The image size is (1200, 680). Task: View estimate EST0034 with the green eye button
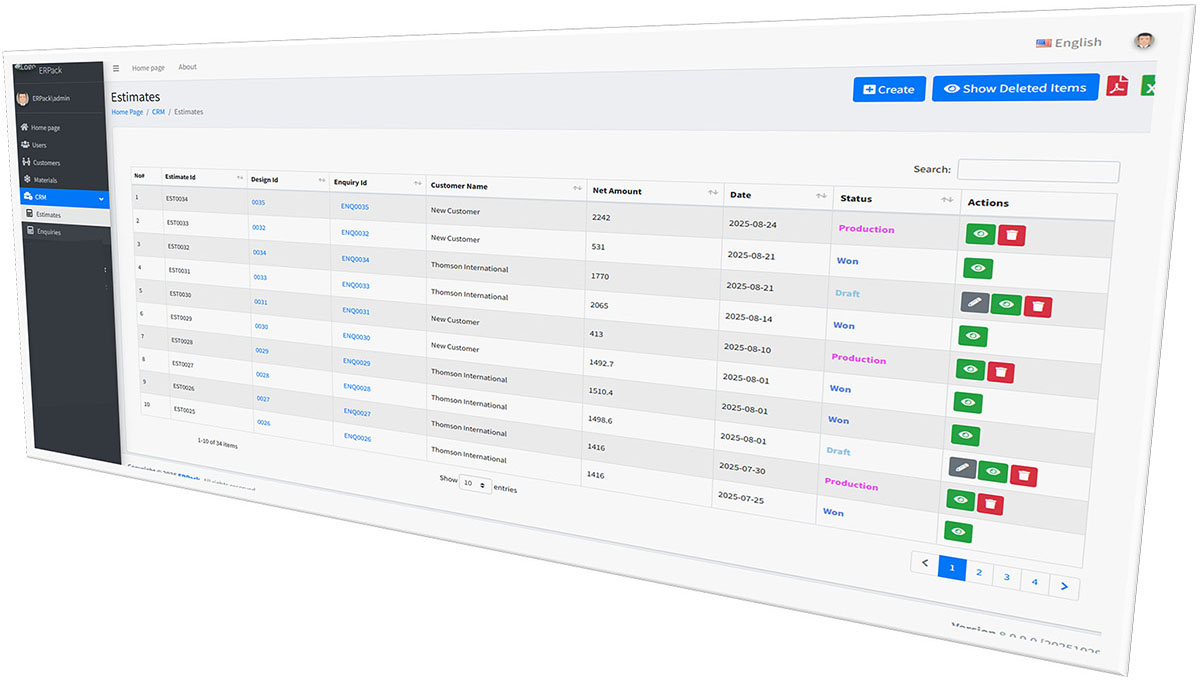[x=981, y=233]
